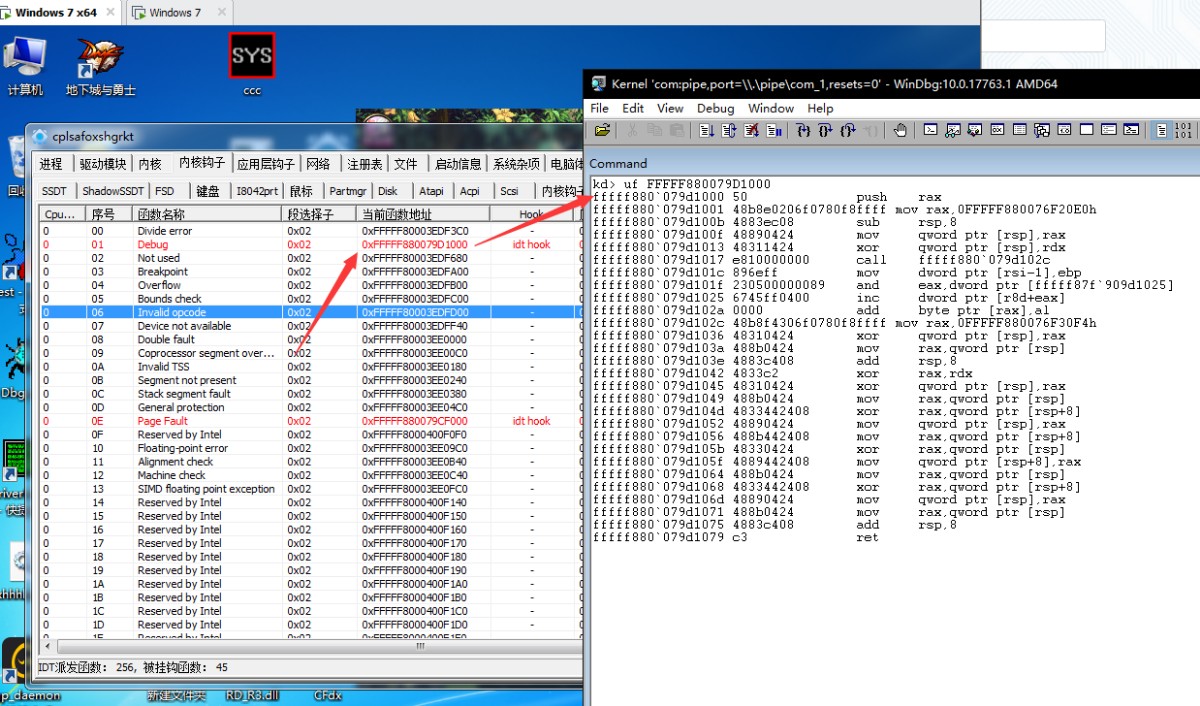1200x706 pixels.
Task: Open the 计算机 desktop icon
Action: 25,65
